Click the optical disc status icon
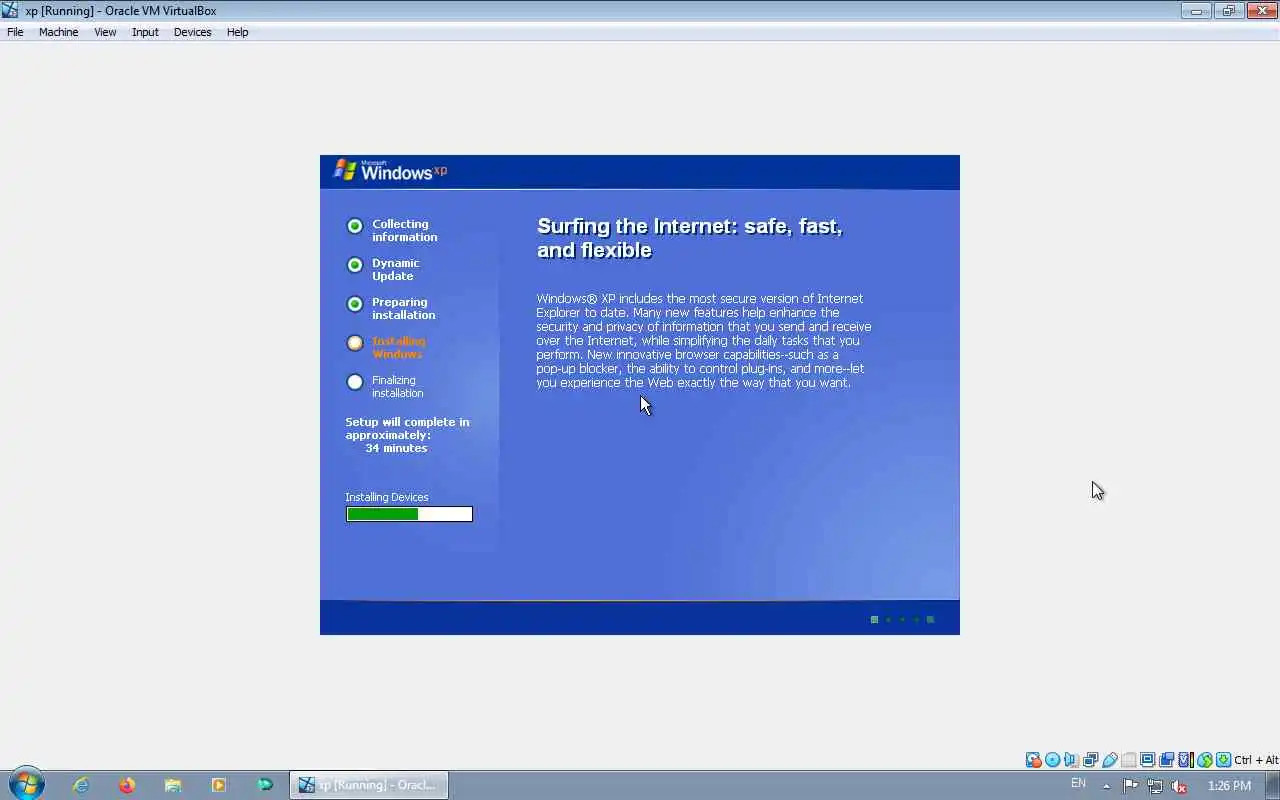 1052,760
